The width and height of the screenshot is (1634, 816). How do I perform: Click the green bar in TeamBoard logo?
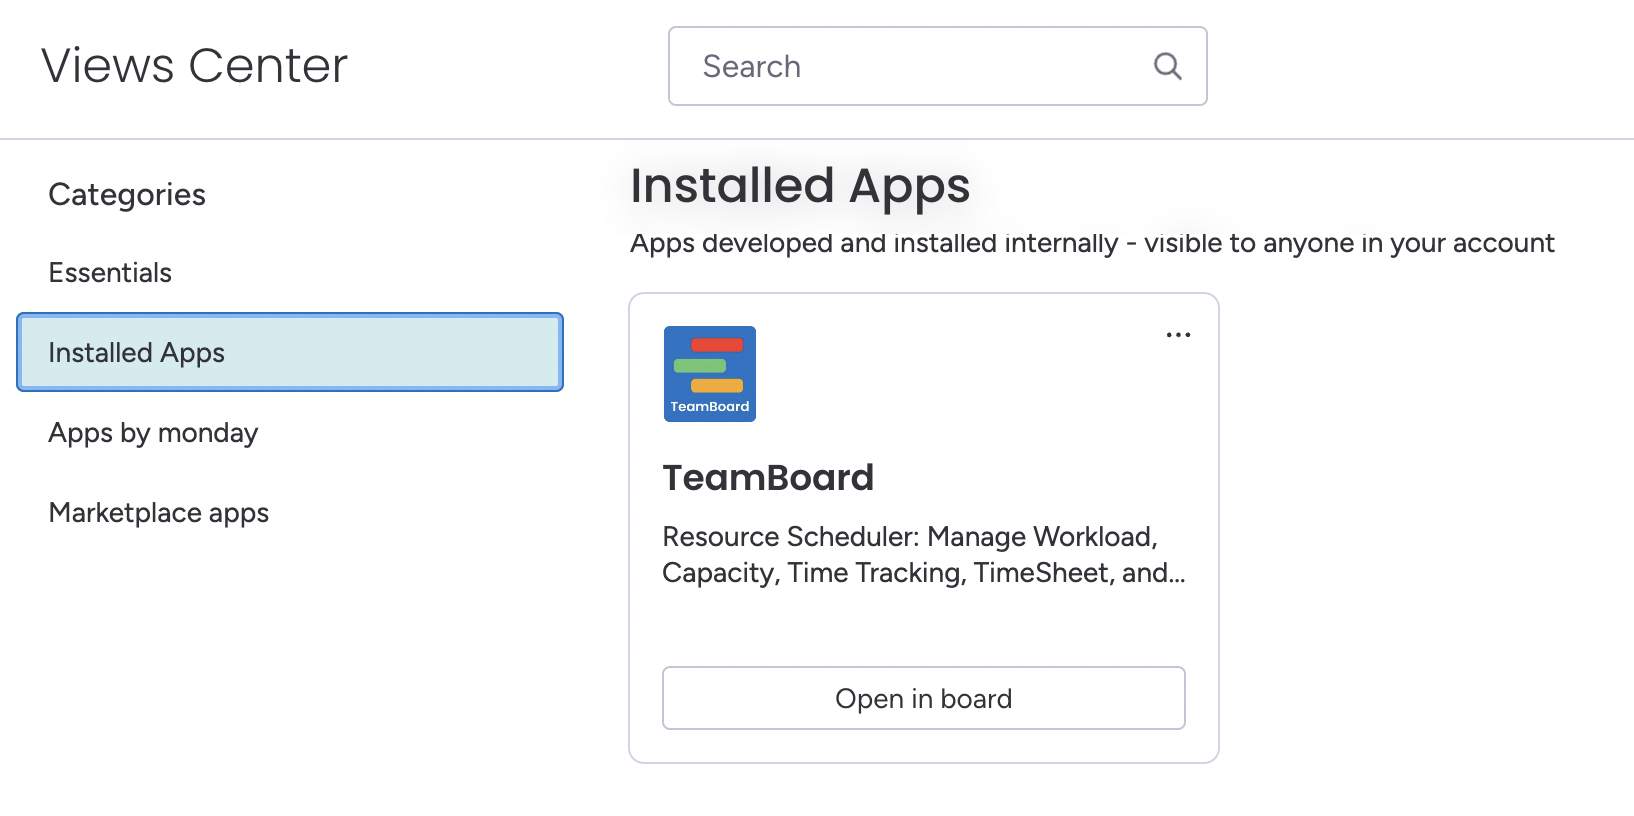700,365
